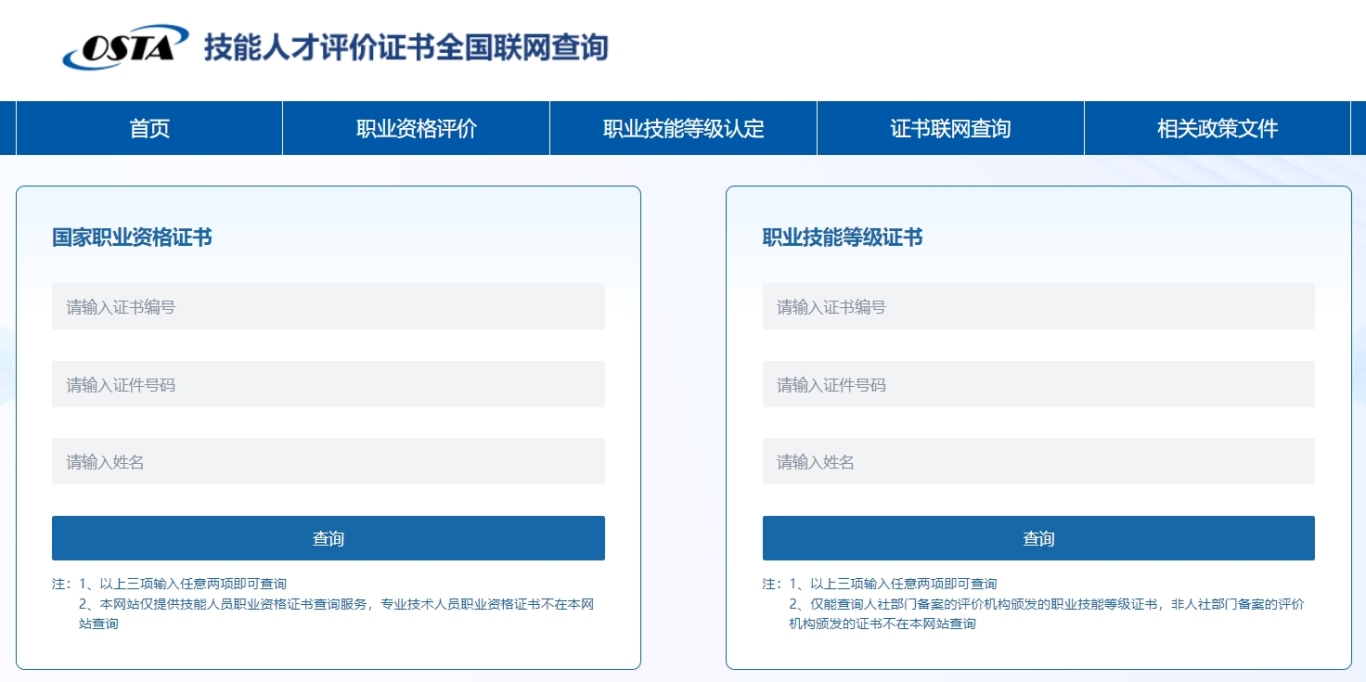The width and height of the screenshot is (1366, 682).
Task: Click 查询 button in 职业技能等级证书 panel
Action: (1038, 538)
